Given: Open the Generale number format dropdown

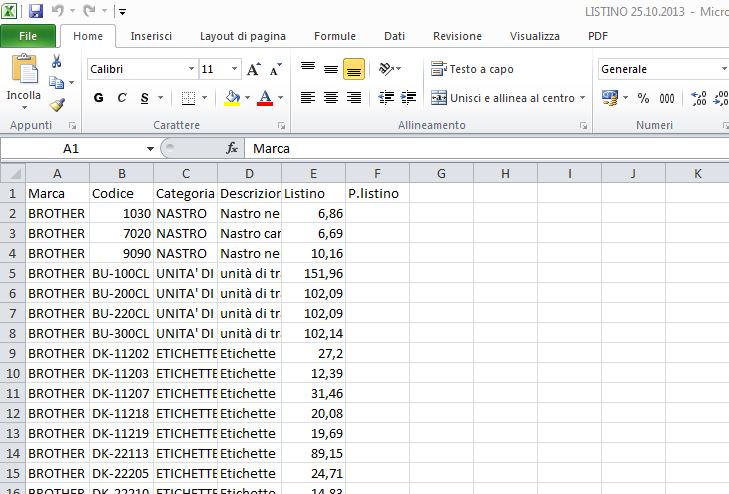Looking at the screenshot, I should pyautogui.click(x=723, y=69).
